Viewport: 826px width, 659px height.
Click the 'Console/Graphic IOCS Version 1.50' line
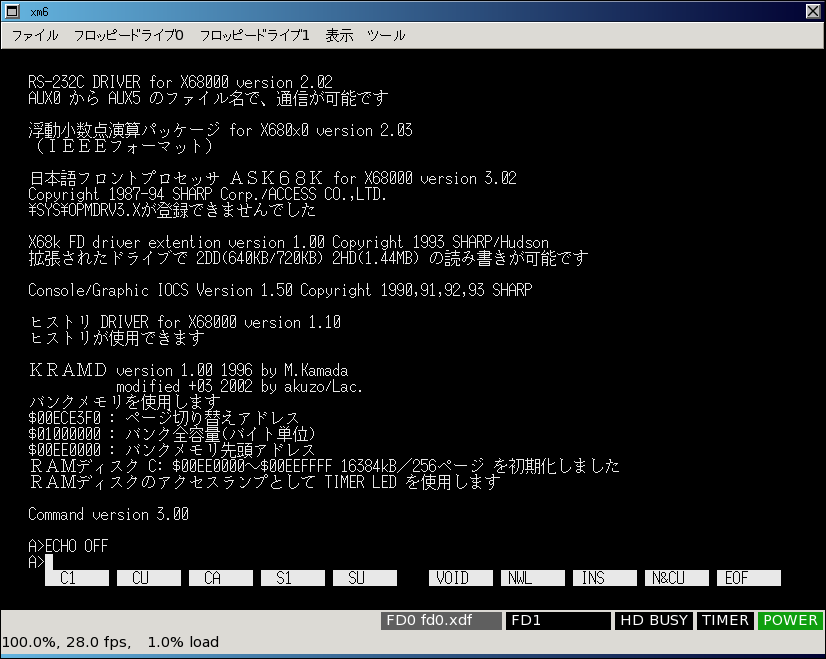coord(280,290)
